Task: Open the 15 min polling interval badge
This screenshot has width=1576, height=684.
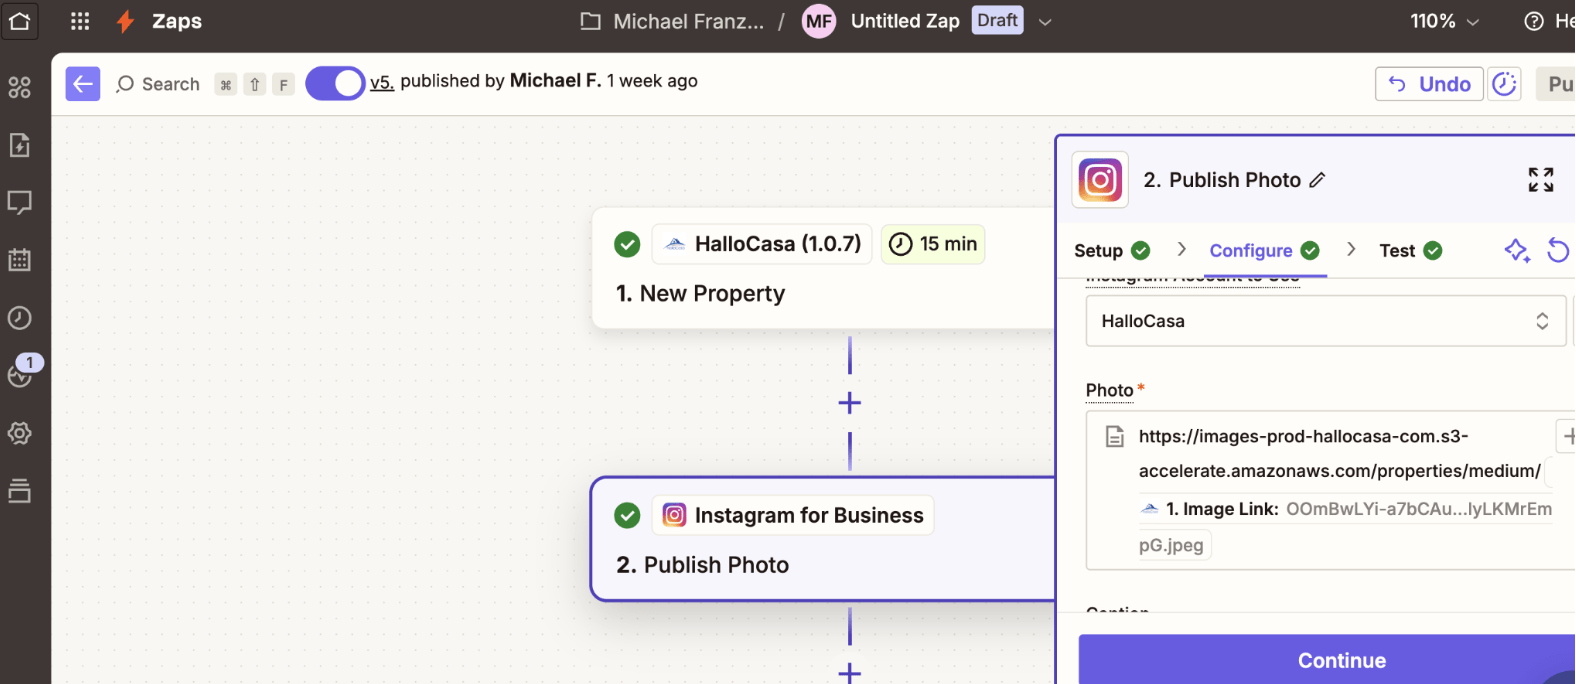Action: [933, 244]
